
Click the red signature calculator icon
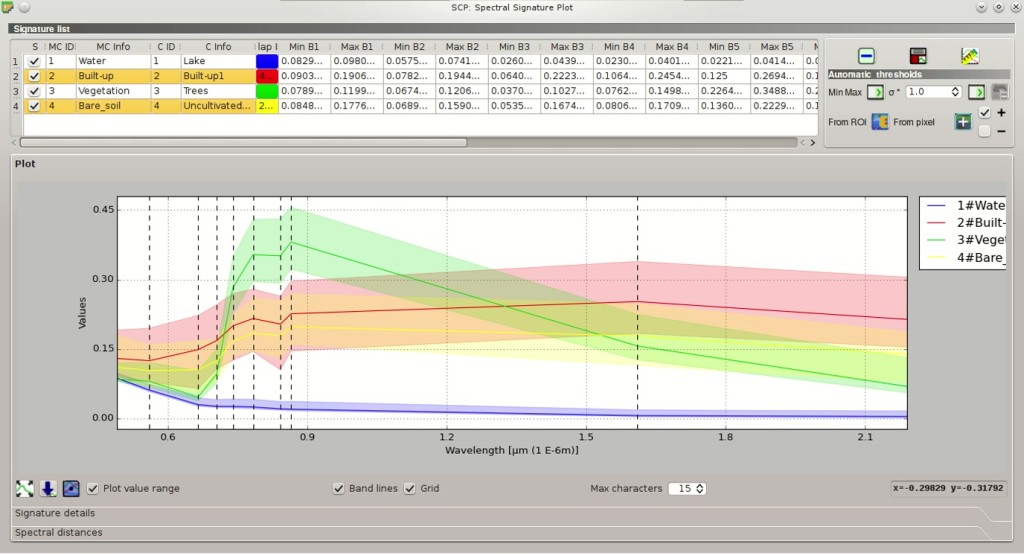[x=918, y=56]
